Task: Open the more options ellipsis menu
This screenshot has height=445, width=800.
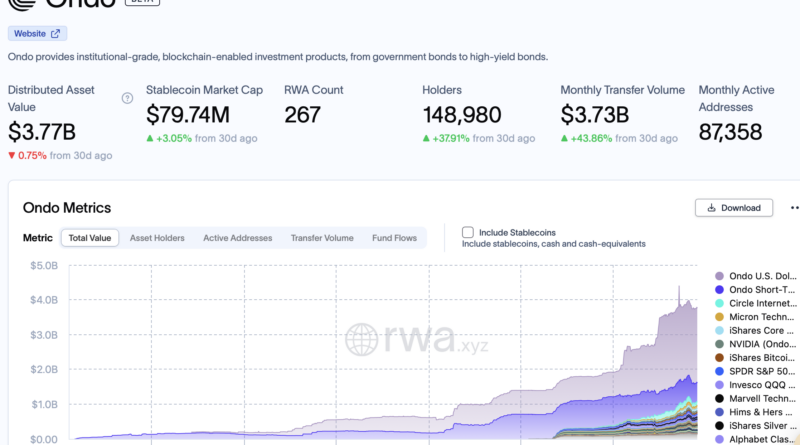Action: click(794, 208)
